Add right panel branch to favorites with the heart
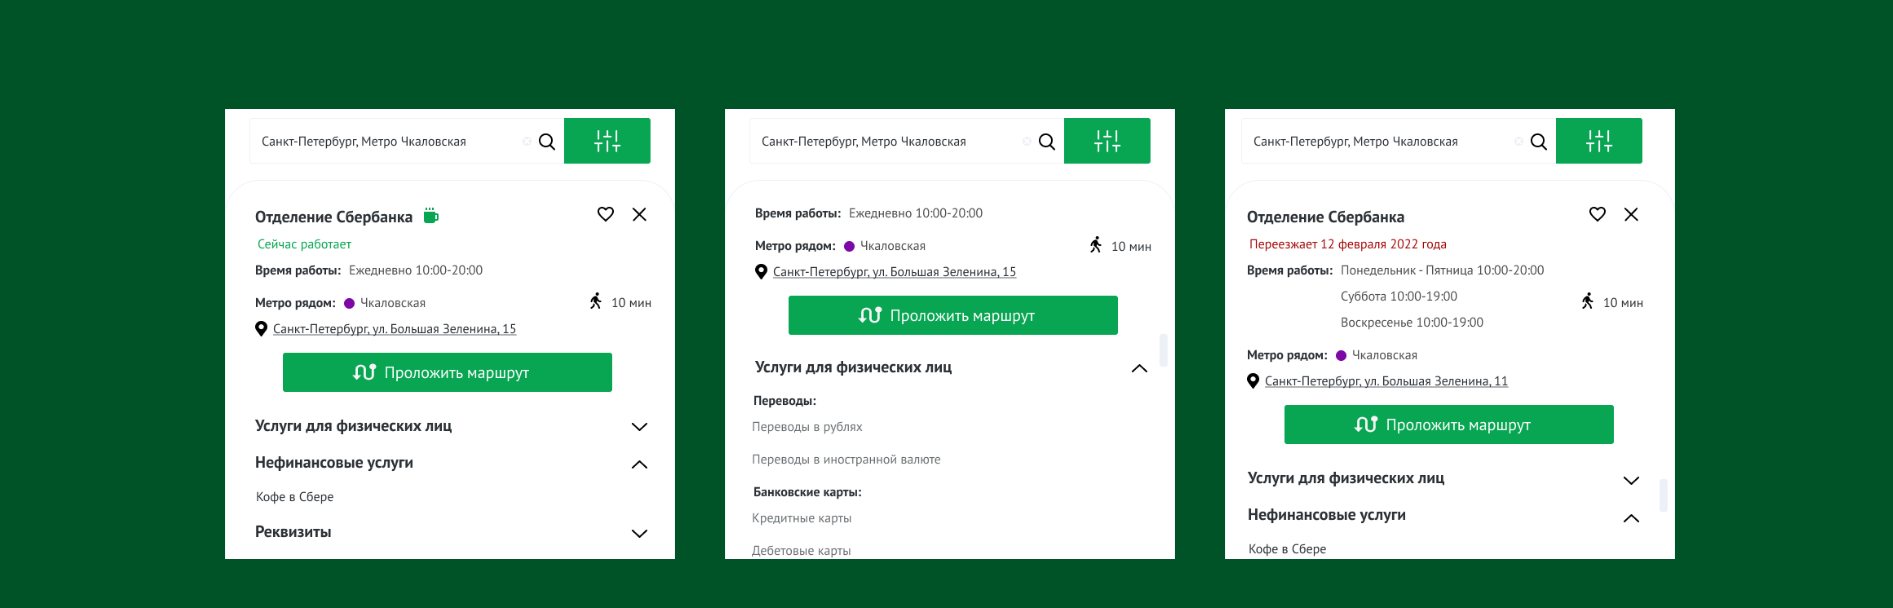This screenshot has width=1893, height=608. coord(1598,214)
